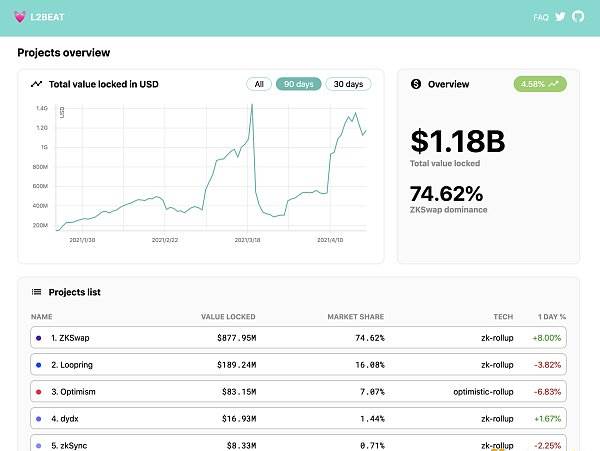Image resolution: width=600 pixels, height=451 pixels.
Task: Click the ZKSwap colored dot
Action: click(x=39, y=338)
